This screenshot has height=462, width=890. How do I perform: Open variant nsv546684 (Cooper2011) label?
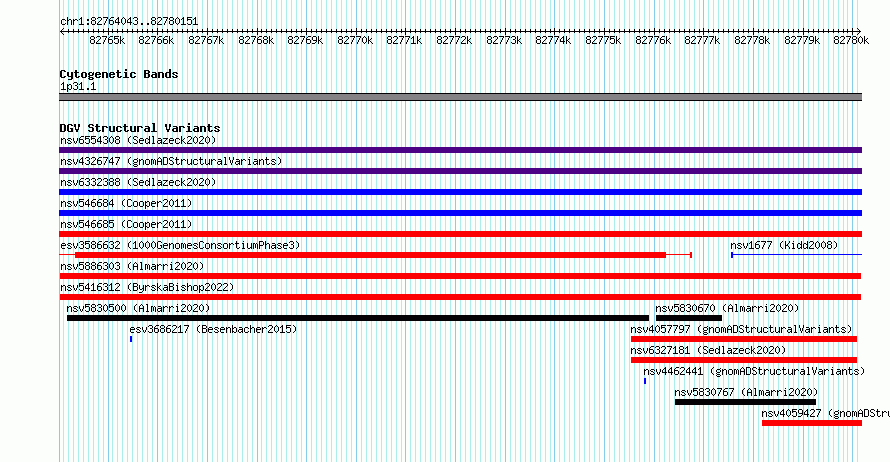tap(126, 203)
